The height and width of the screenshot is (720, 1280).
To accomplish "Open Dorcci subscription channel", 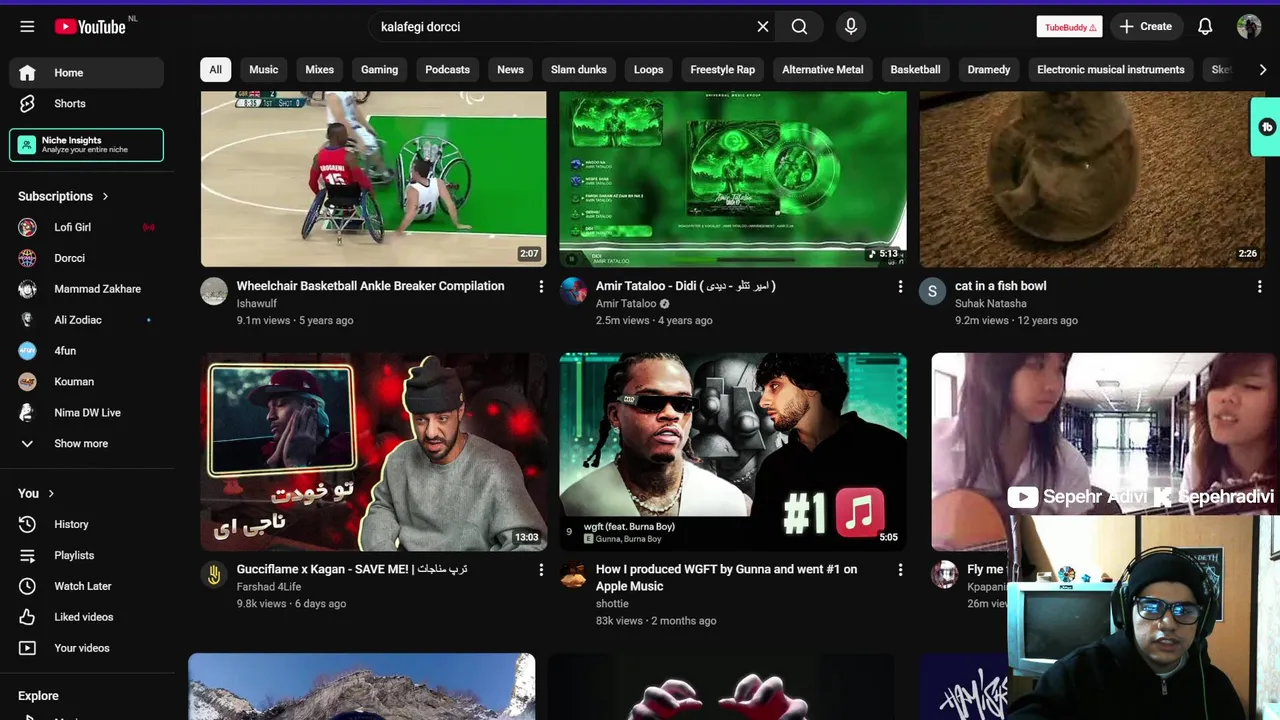I will point(87,258).
